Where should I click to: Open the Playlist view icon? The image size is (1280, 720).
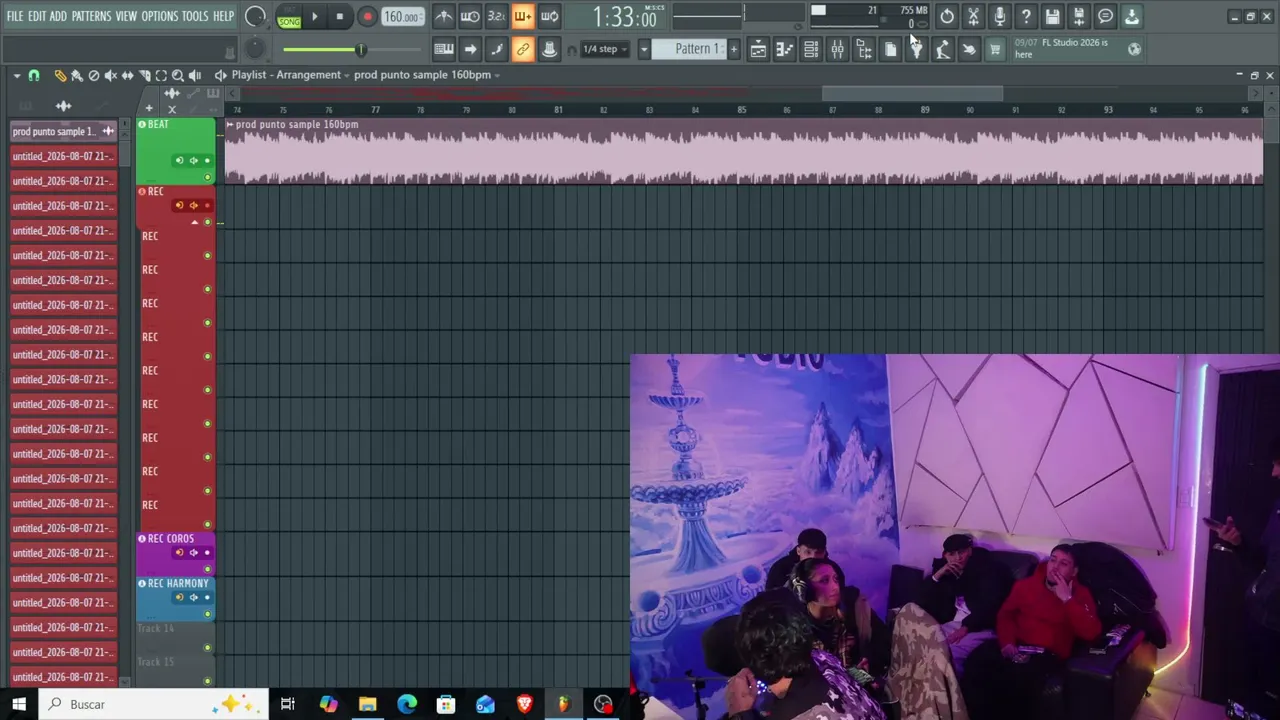[758, 49]
